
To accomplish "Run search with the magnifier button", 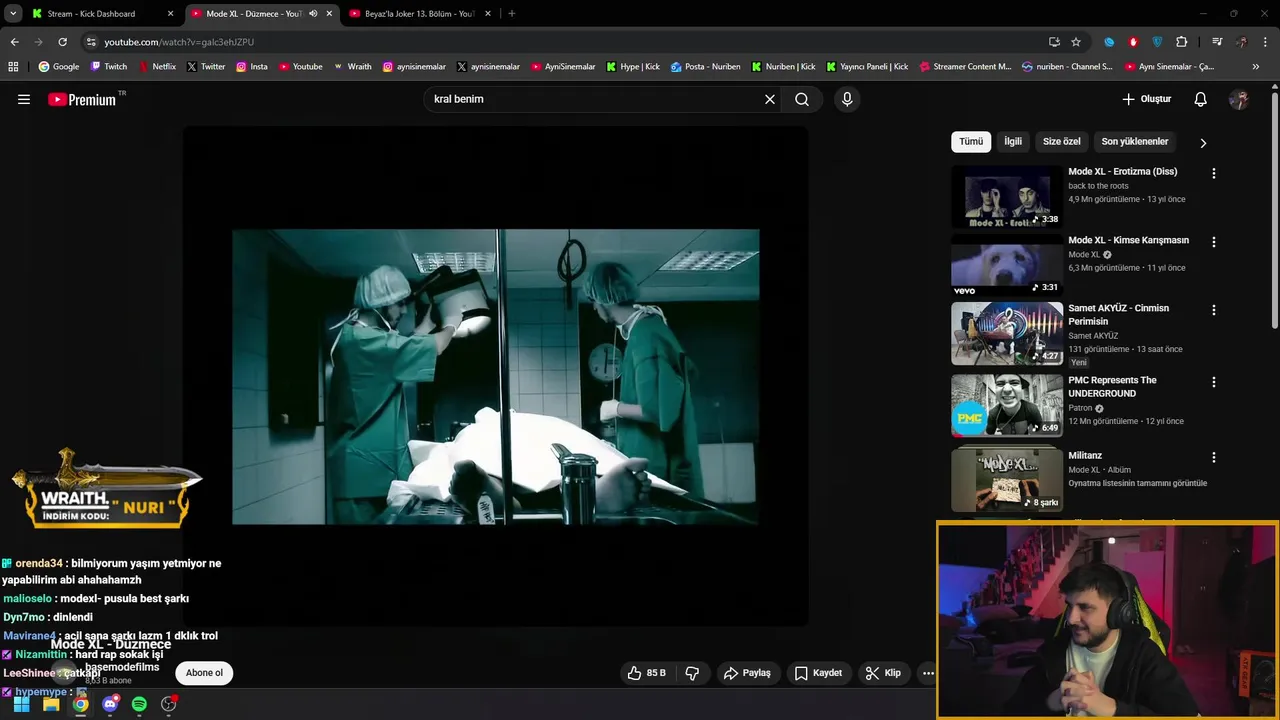I will coord(802,99).
